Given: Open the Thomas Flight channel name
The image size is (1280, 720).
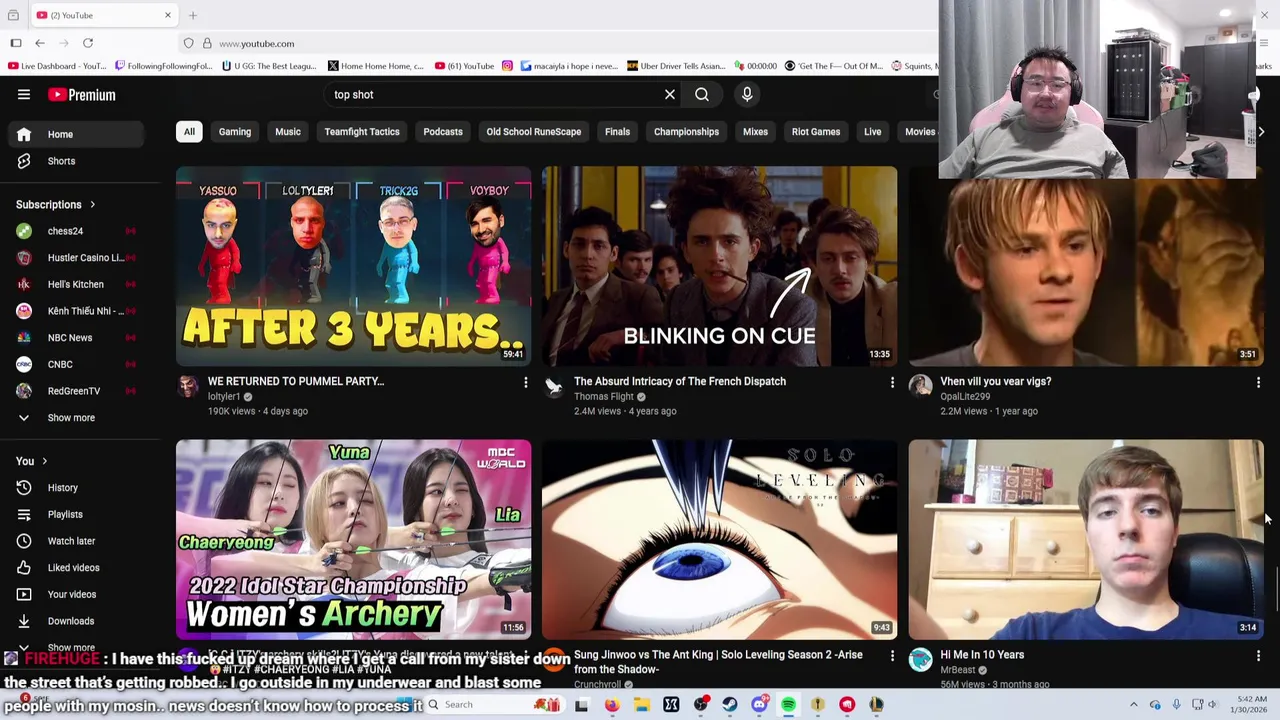Looking at the screenshot, I should pyautogui.click(x=603, y=397).
